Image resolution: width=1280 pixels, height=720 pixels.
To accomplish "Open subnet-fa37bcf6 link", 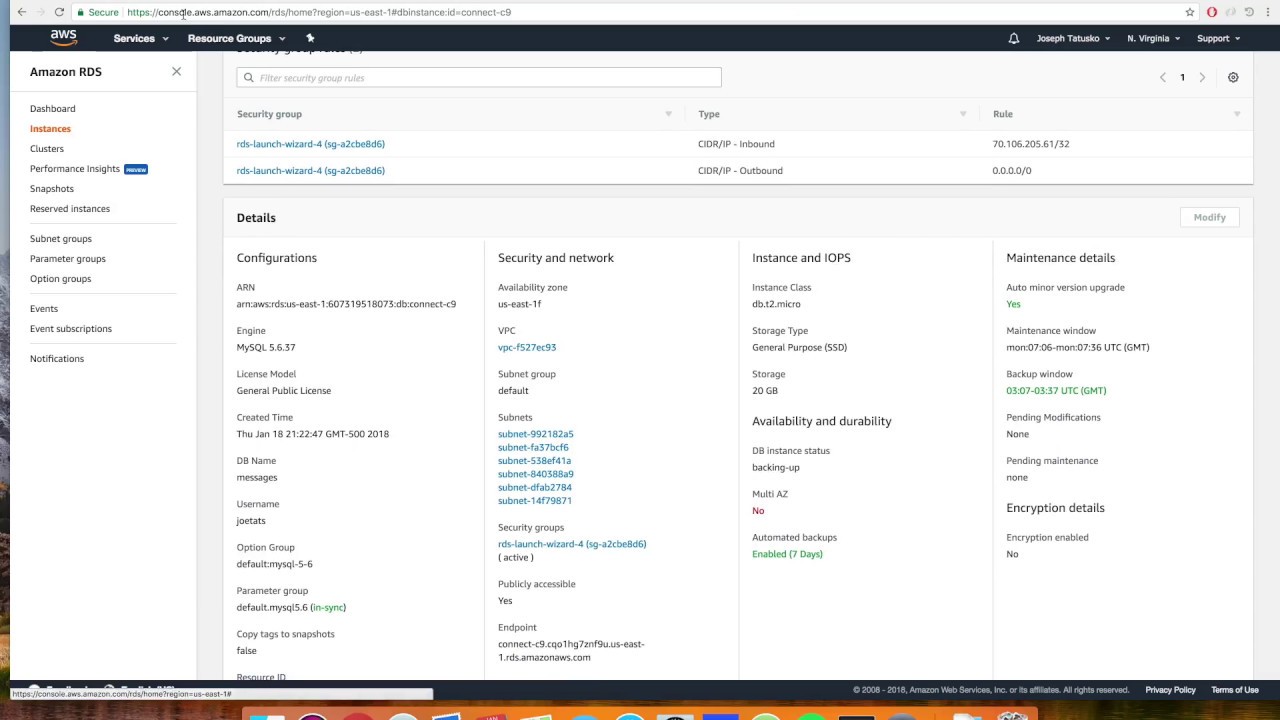I will tap(533, 447).
